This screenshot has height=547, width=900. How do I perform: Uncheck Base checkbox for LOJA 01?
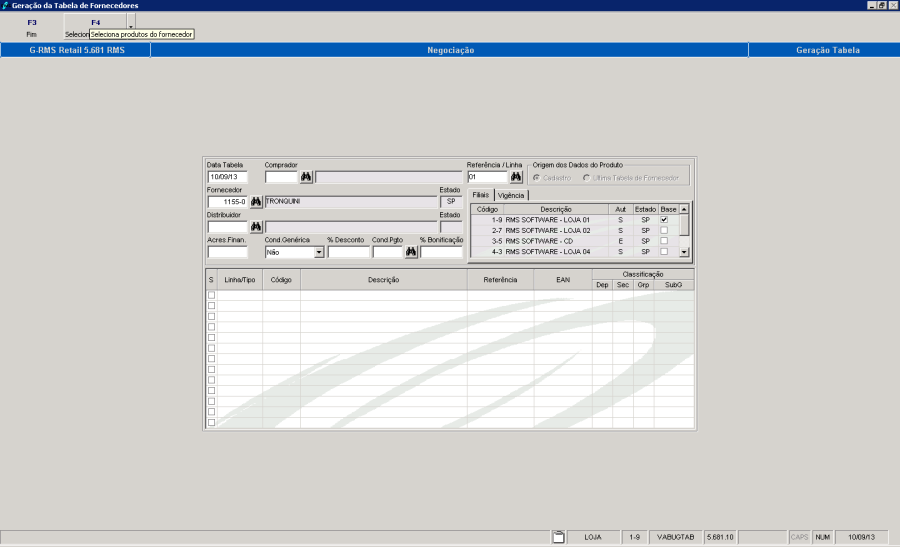(x=664, y=220)
